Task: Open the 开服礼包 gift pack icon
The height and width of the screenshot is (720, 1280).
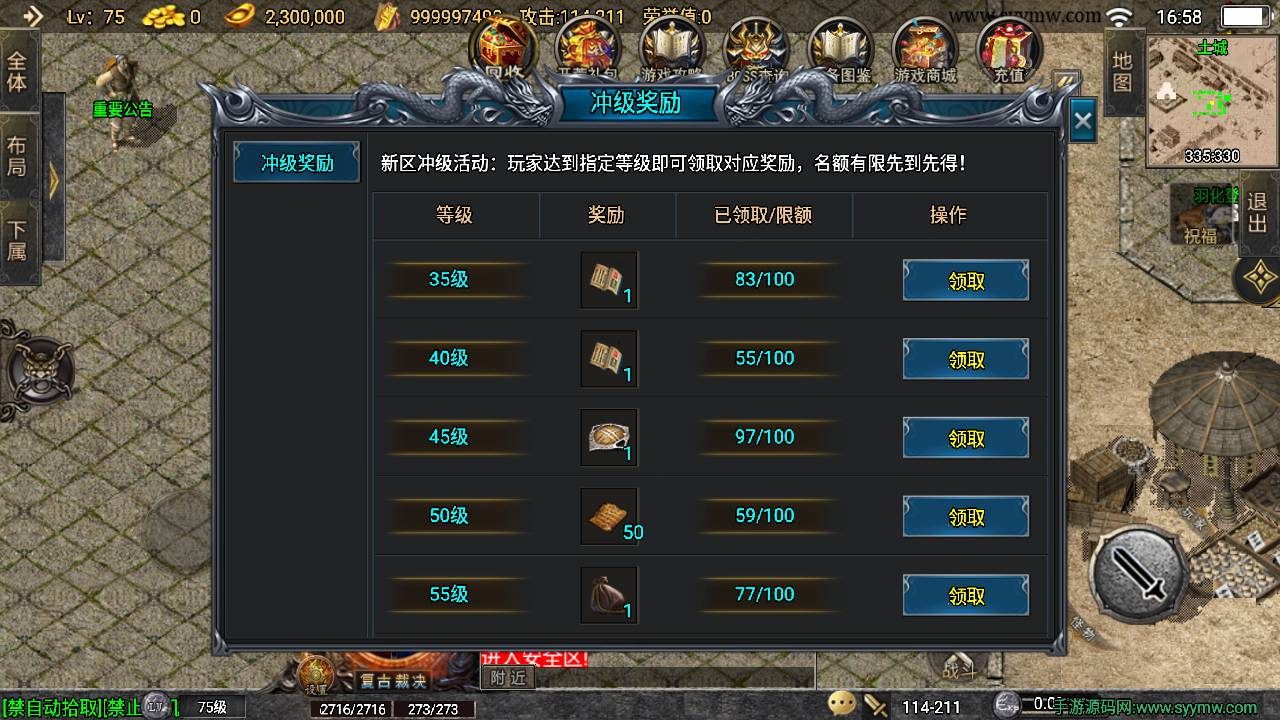Action: click(x=590, y=50)
